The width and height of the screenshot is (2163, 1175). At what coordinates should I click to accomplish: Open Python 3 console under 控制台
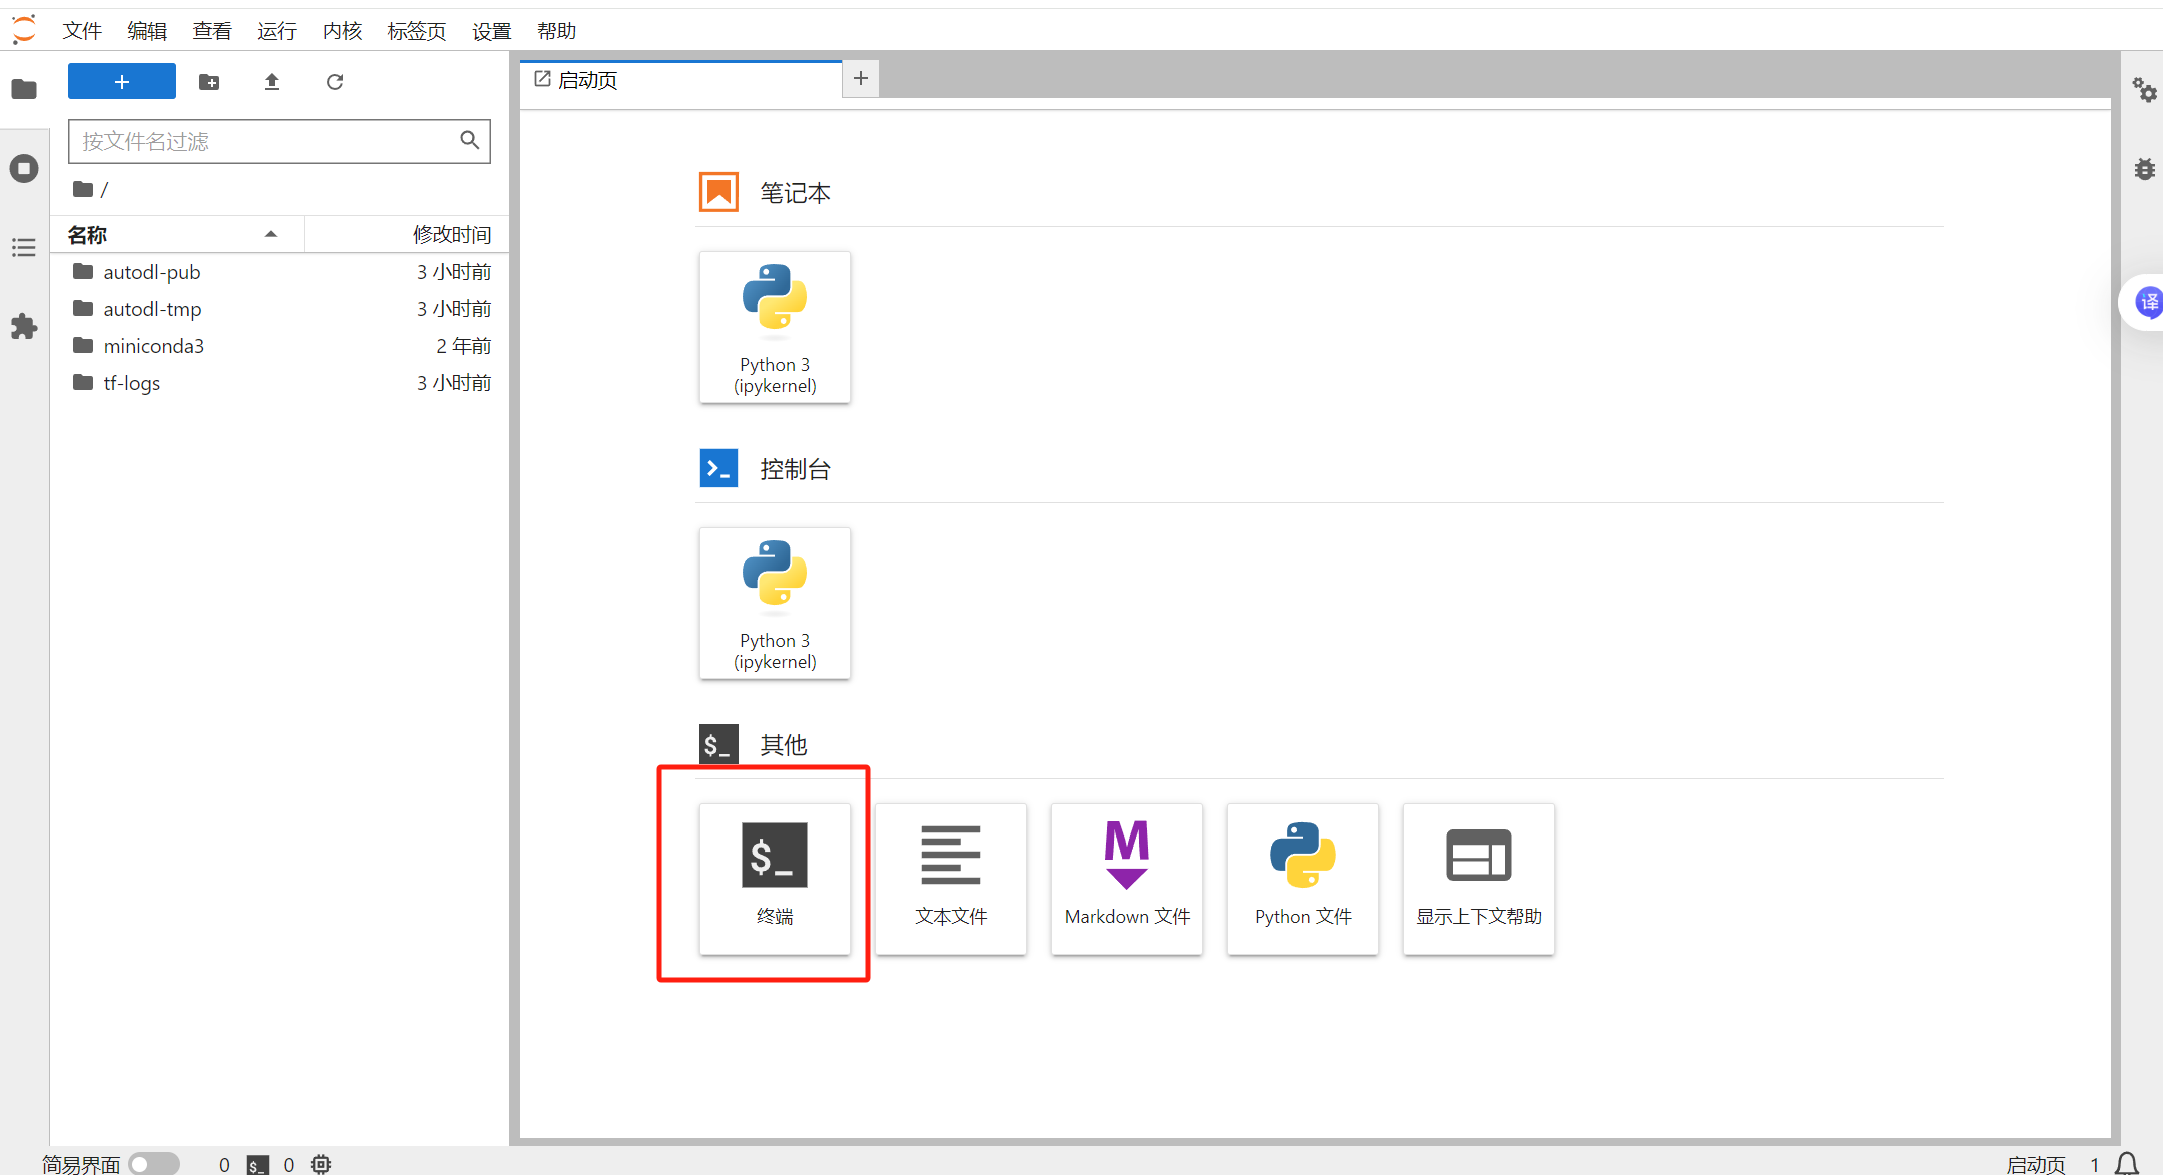coord(774,603)
